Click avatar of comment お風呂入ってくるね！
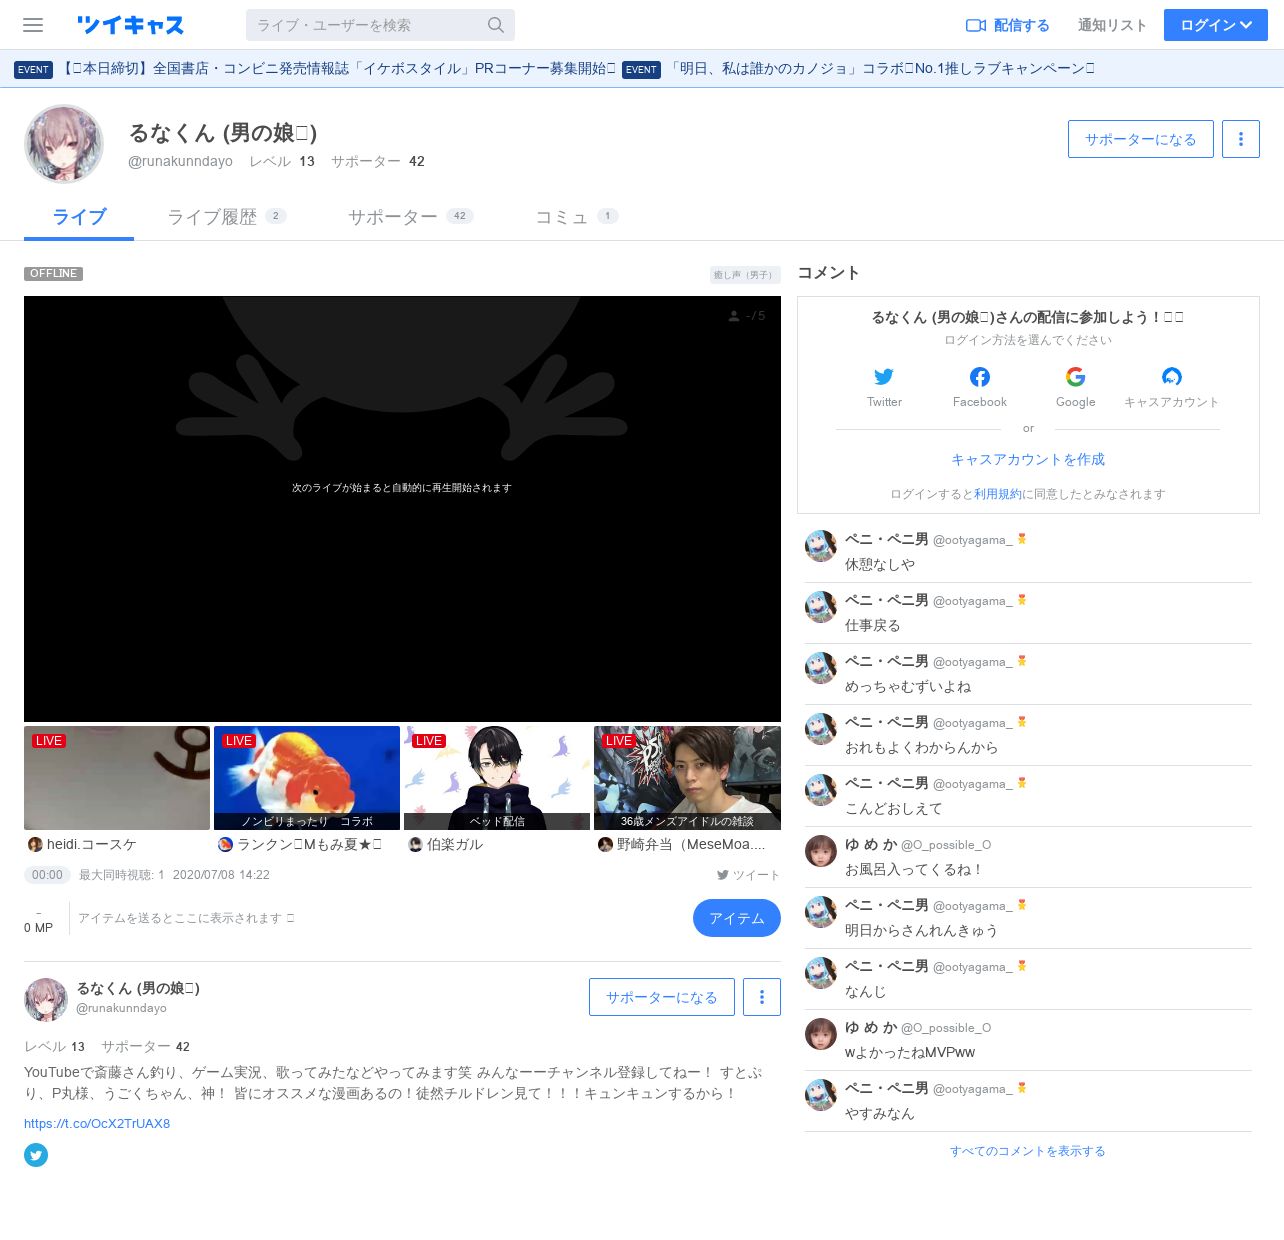 point(821,851)
